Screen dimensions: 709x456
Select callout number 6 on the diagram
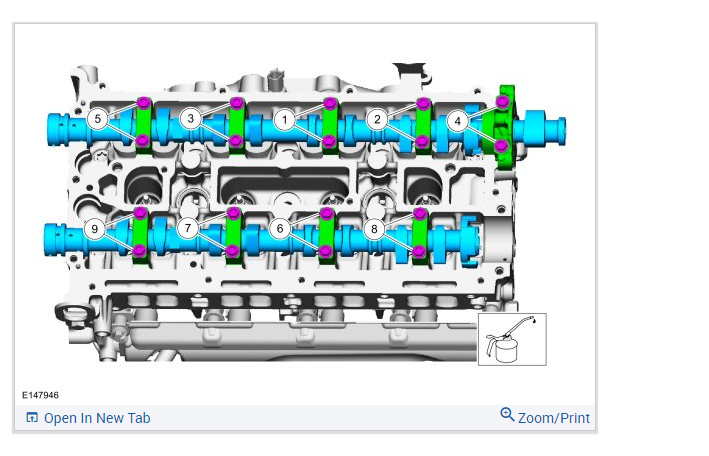point(280,228)
